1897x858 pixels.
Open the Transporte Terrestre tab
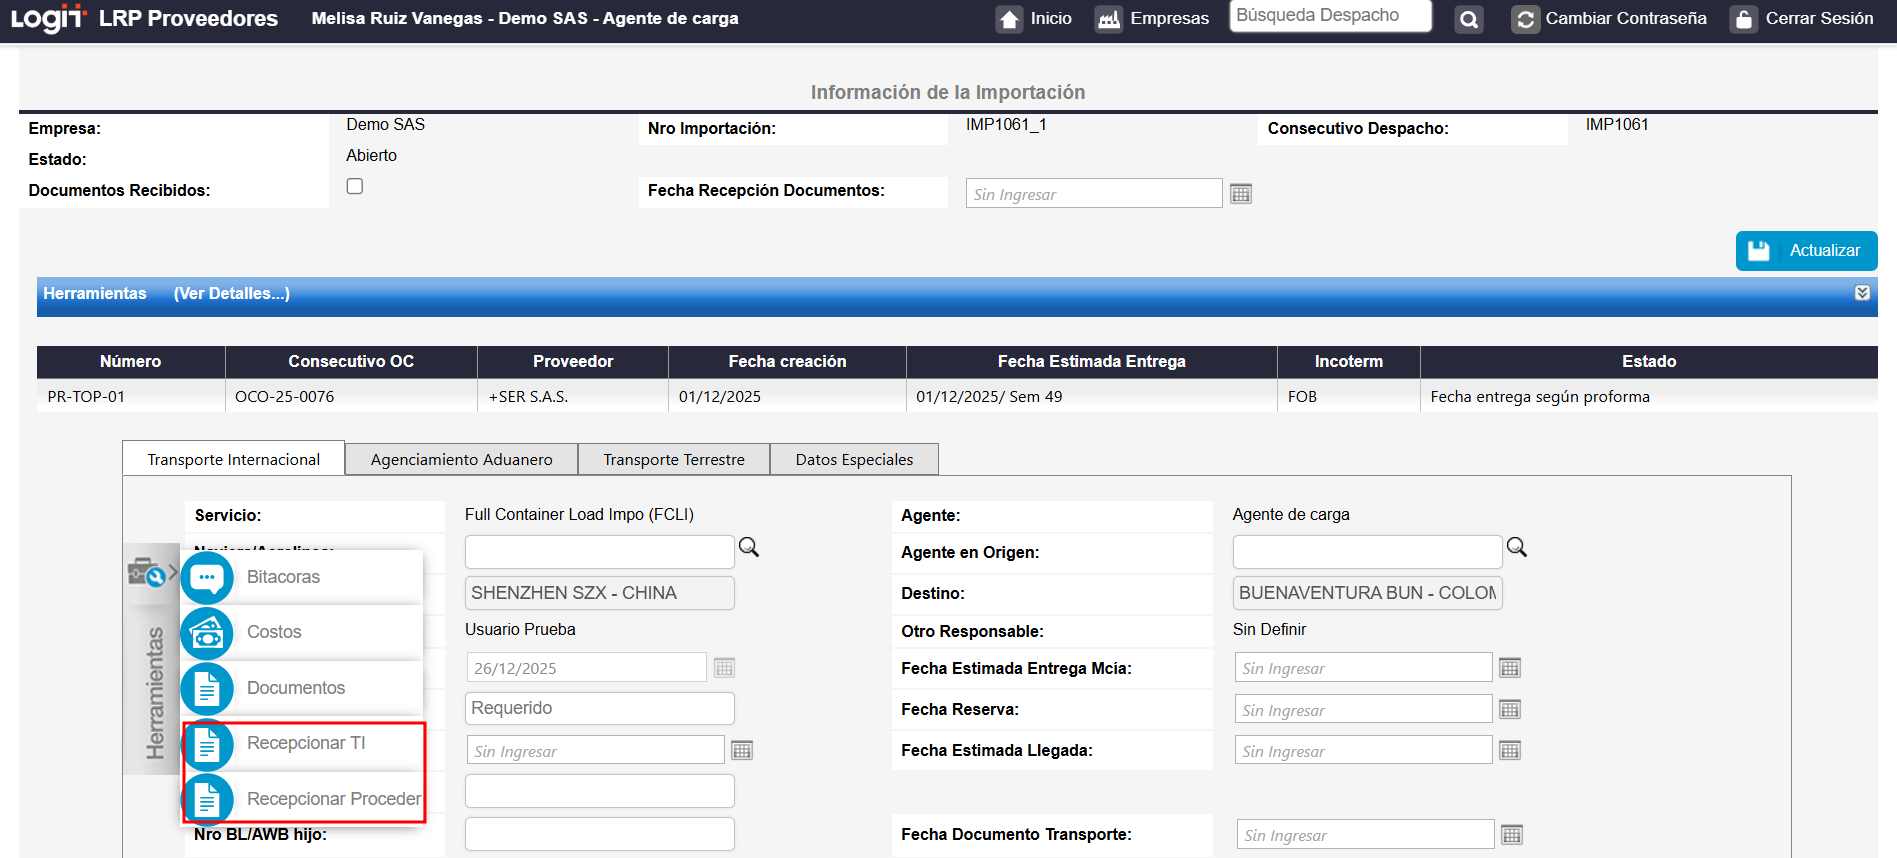point(673,460)
